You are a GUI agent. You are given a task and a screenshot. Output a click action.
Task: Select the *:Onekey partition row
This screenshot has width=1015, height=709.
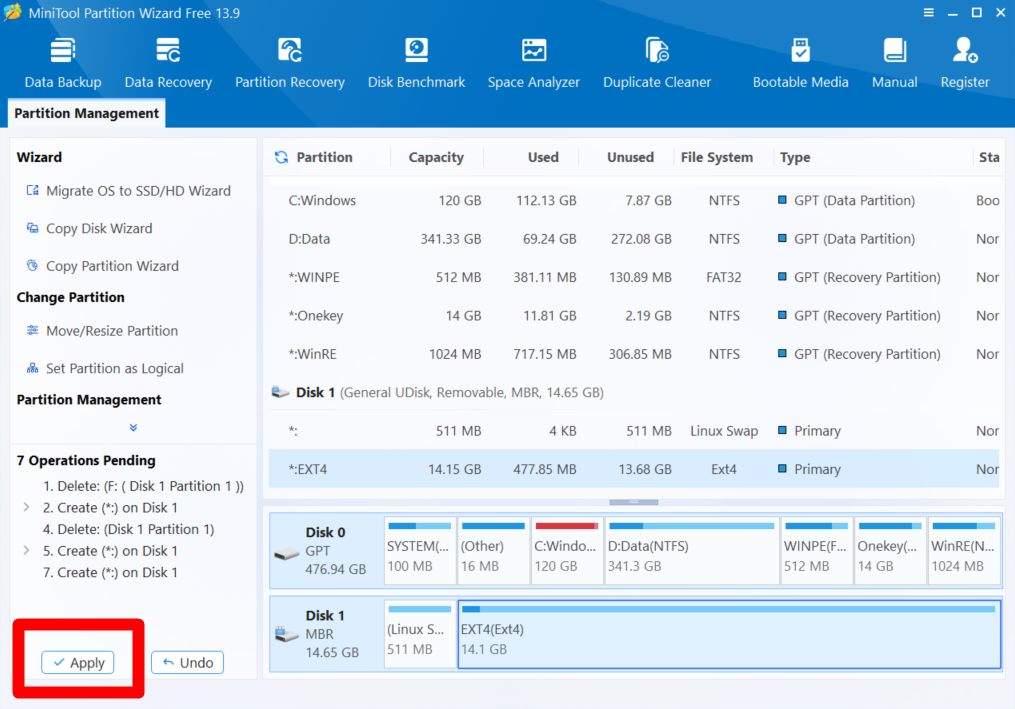coord(634,315)
